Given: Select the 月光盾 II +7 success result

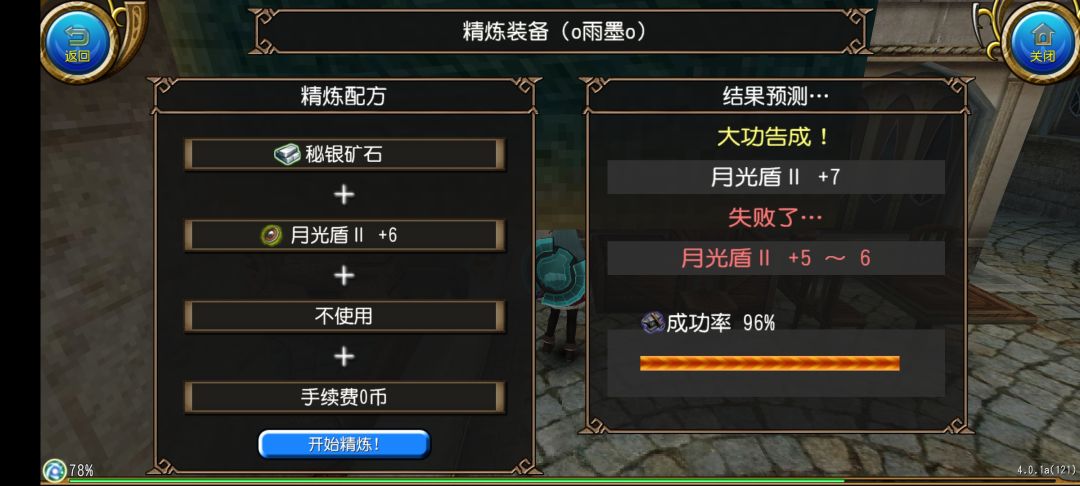Looking at the screenshot, I should (x=776, y=177).
